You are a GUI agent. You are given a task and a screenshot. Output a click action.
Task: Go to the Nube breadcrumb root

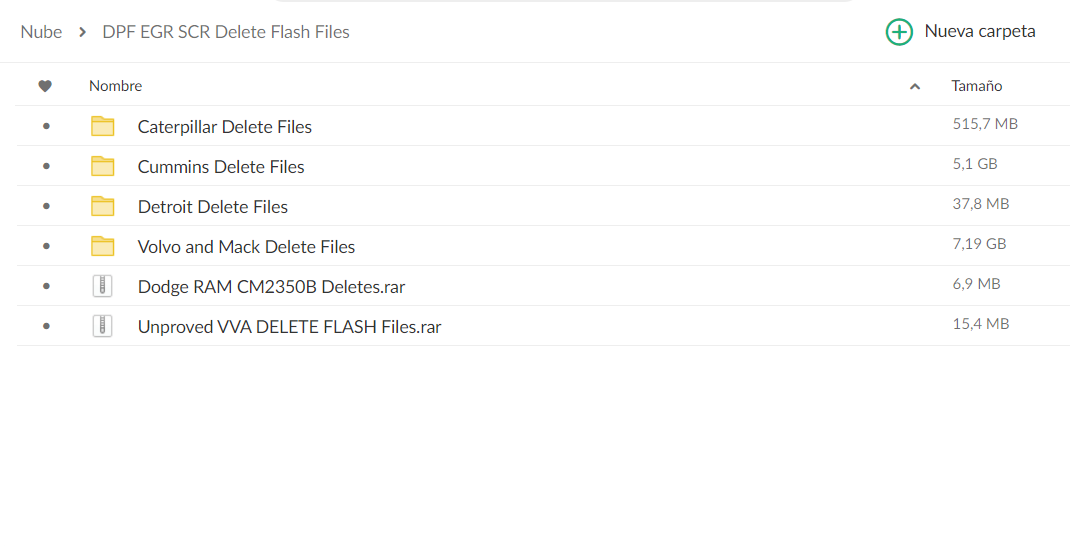[x=41, y=32]
